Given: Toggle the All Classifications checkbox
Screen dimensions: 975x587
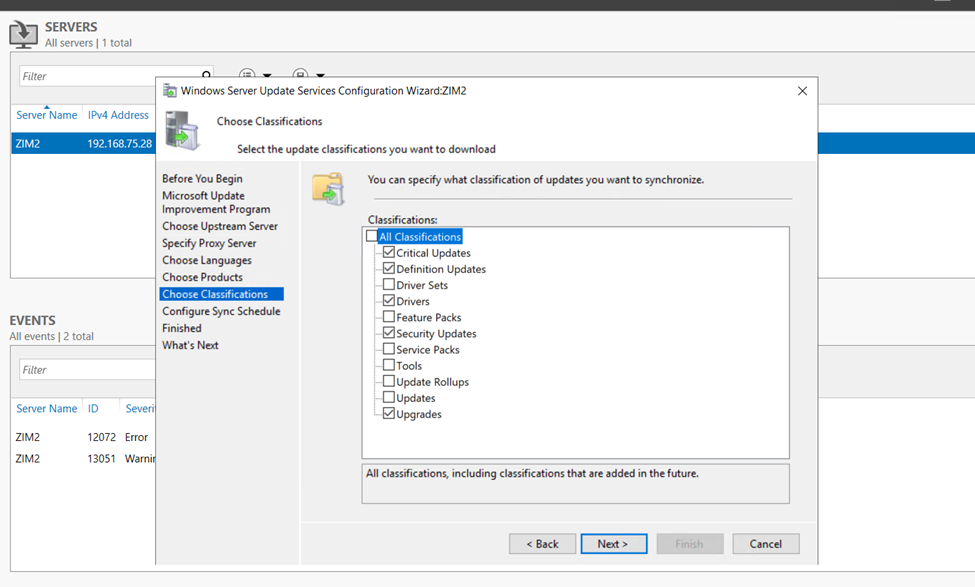Looking at the screenshot, I should coord(373,237).
